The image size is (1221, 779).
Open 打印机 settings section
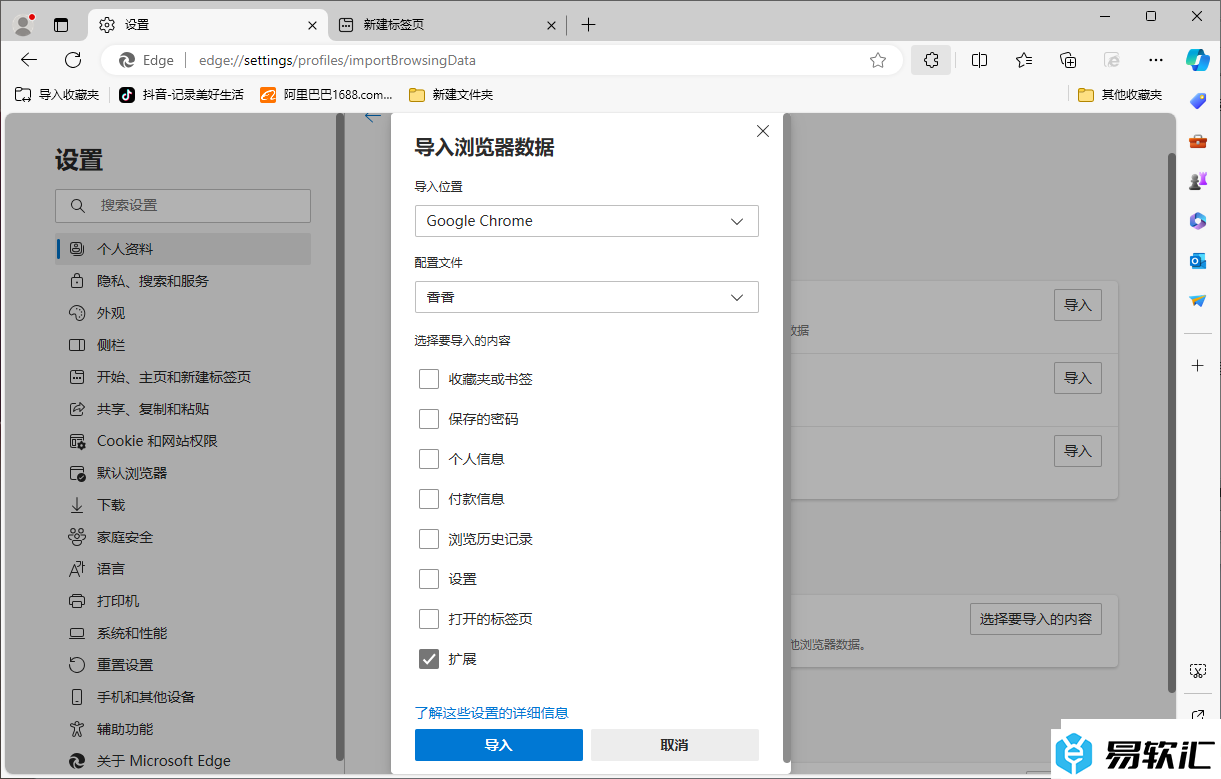pyautogui.click(x=183, y=601)
